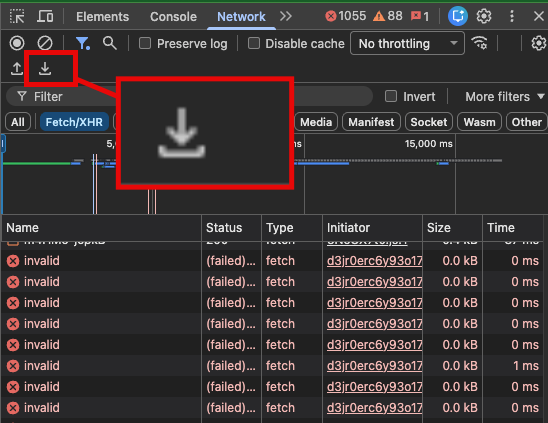The width and height of the screenshot is (548, 423).
Task: Toggle the Media type filter
Action: click(x=316, y=122)
